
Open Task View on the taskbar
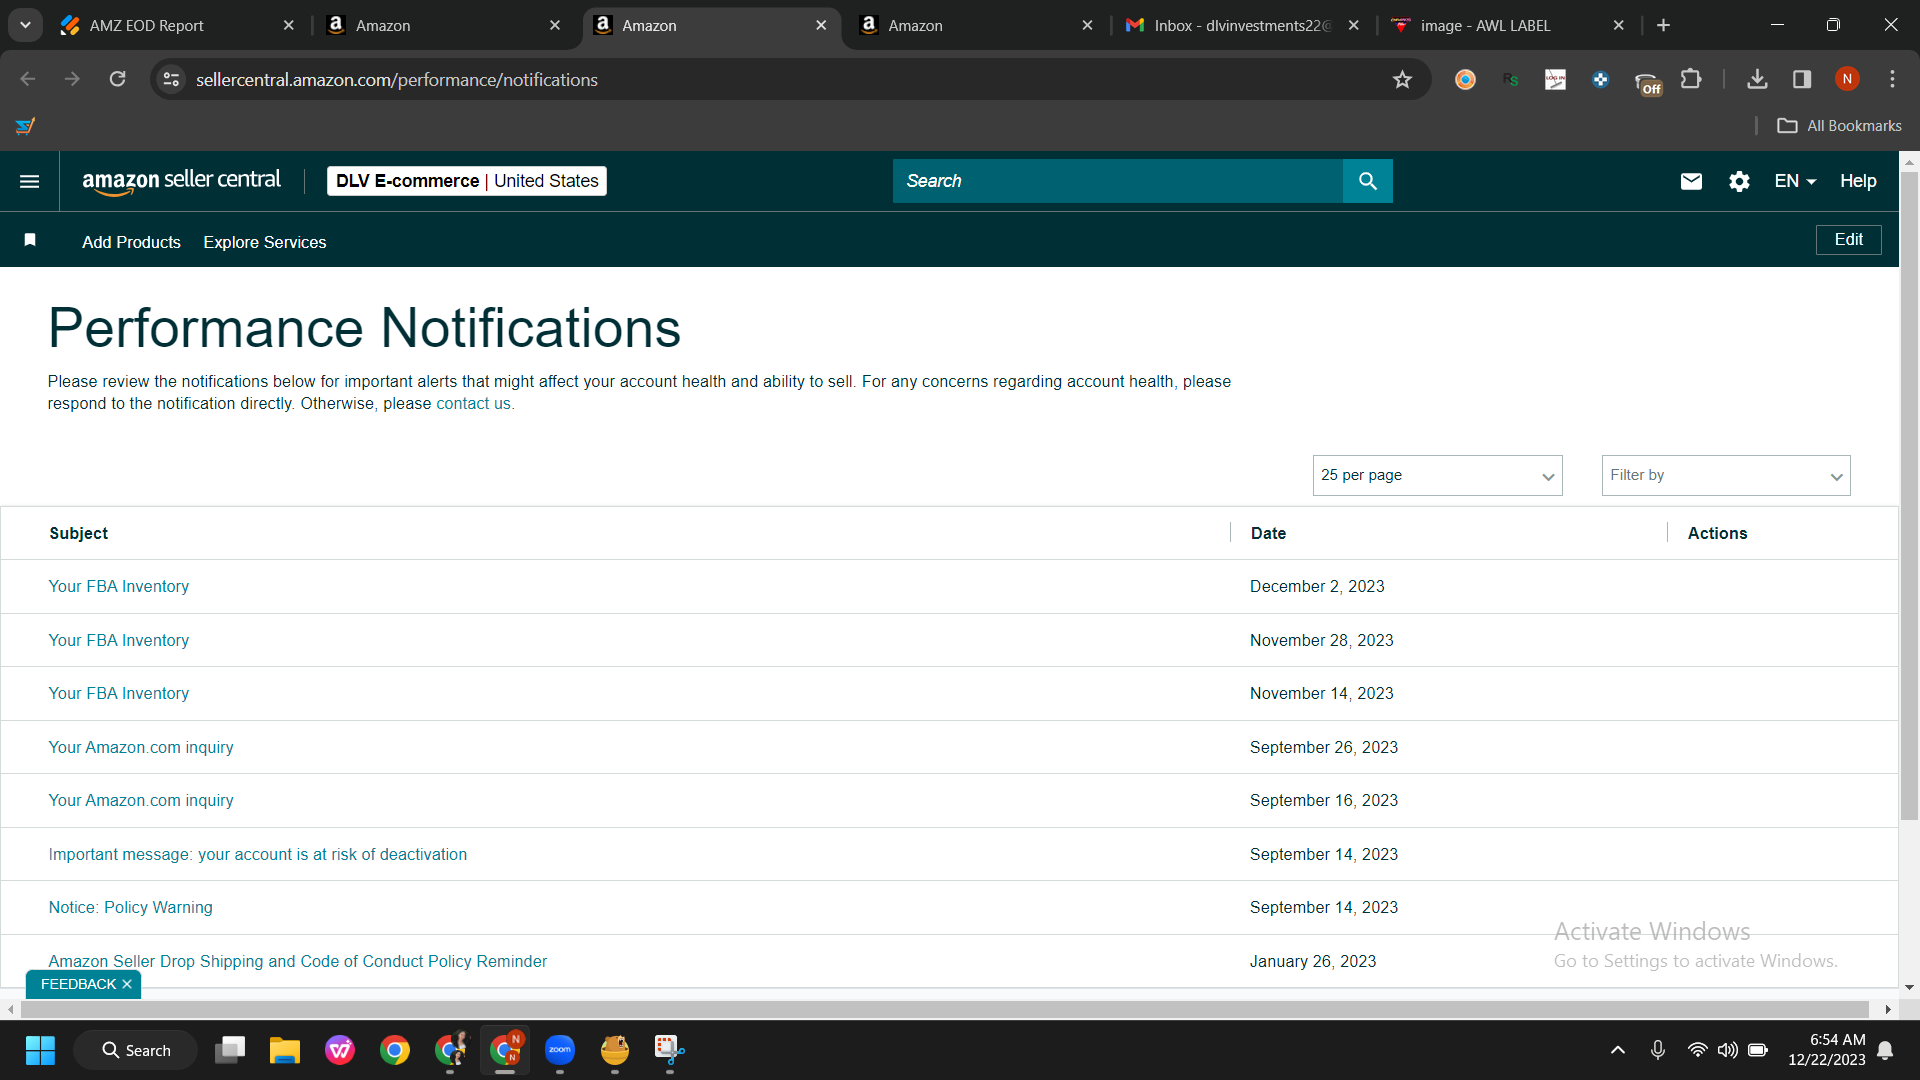230,1050
